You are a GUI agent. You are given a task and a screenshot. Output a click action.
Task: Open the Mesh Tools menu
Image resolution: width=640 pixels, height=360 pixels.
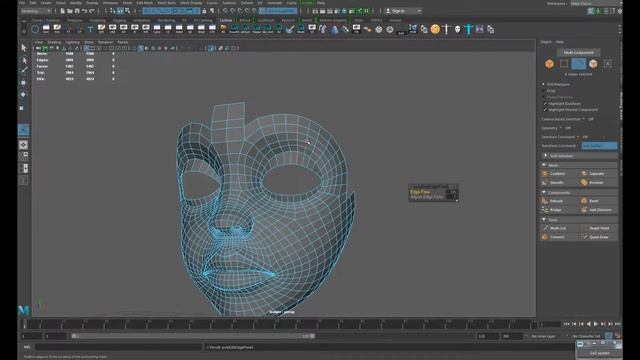coord(166,3)
